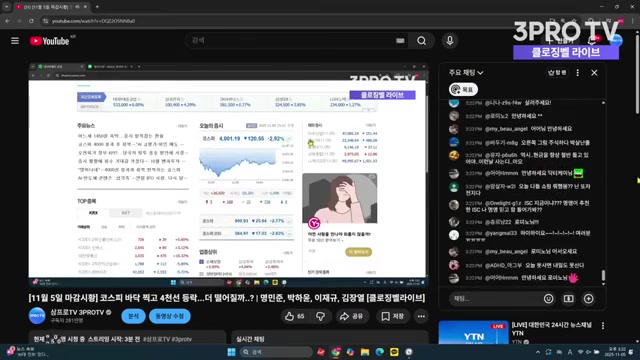Open Windows Start menu
640x360 pixels.
click(x=231, y=352)
